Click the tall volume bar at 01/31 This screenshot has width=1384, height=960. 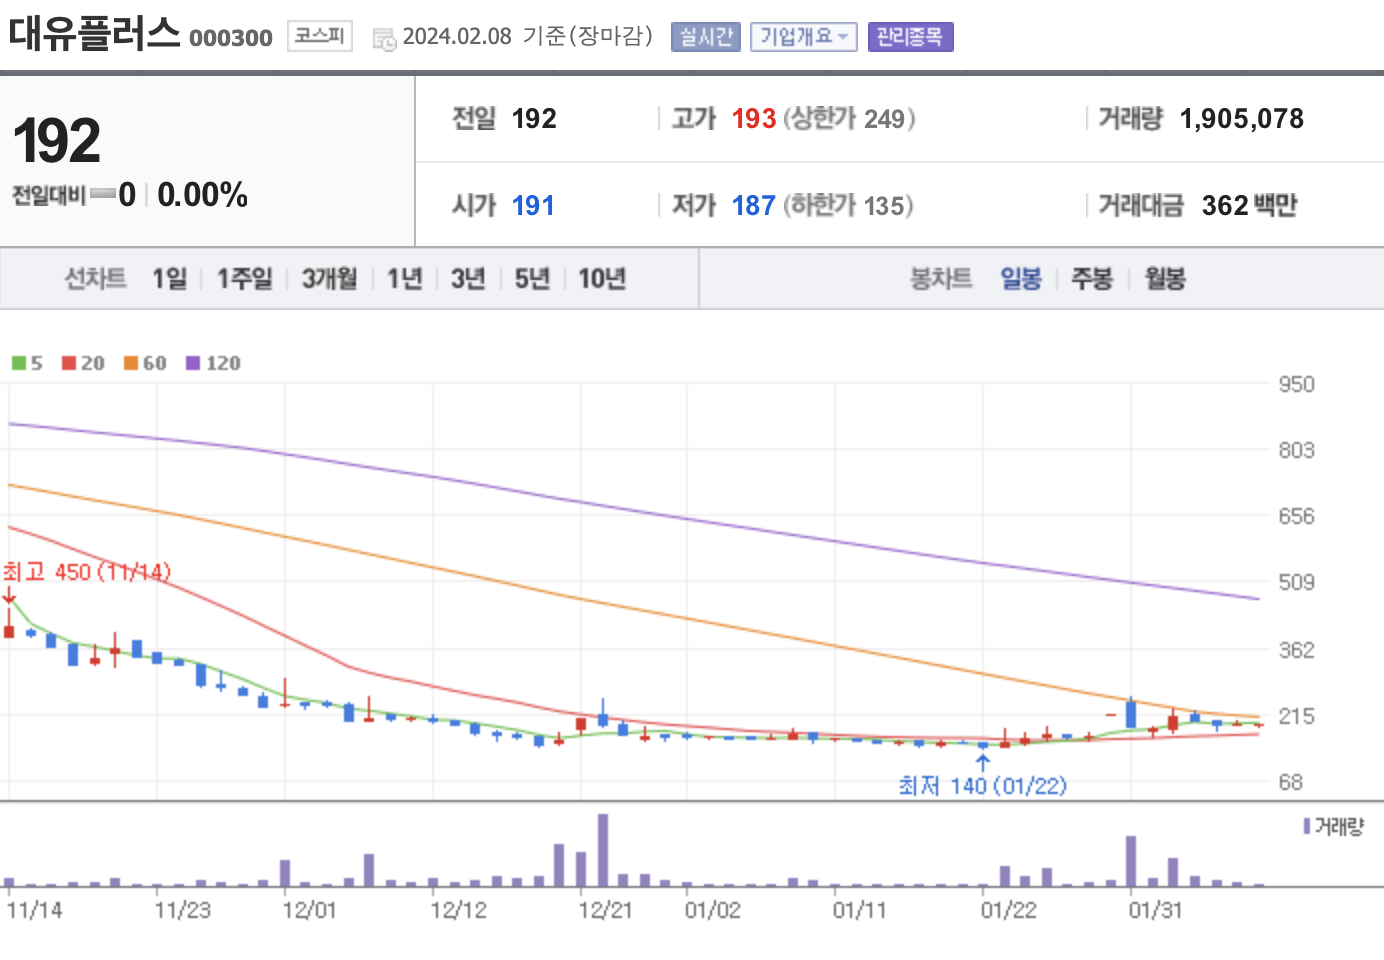tap(1131, 861)
